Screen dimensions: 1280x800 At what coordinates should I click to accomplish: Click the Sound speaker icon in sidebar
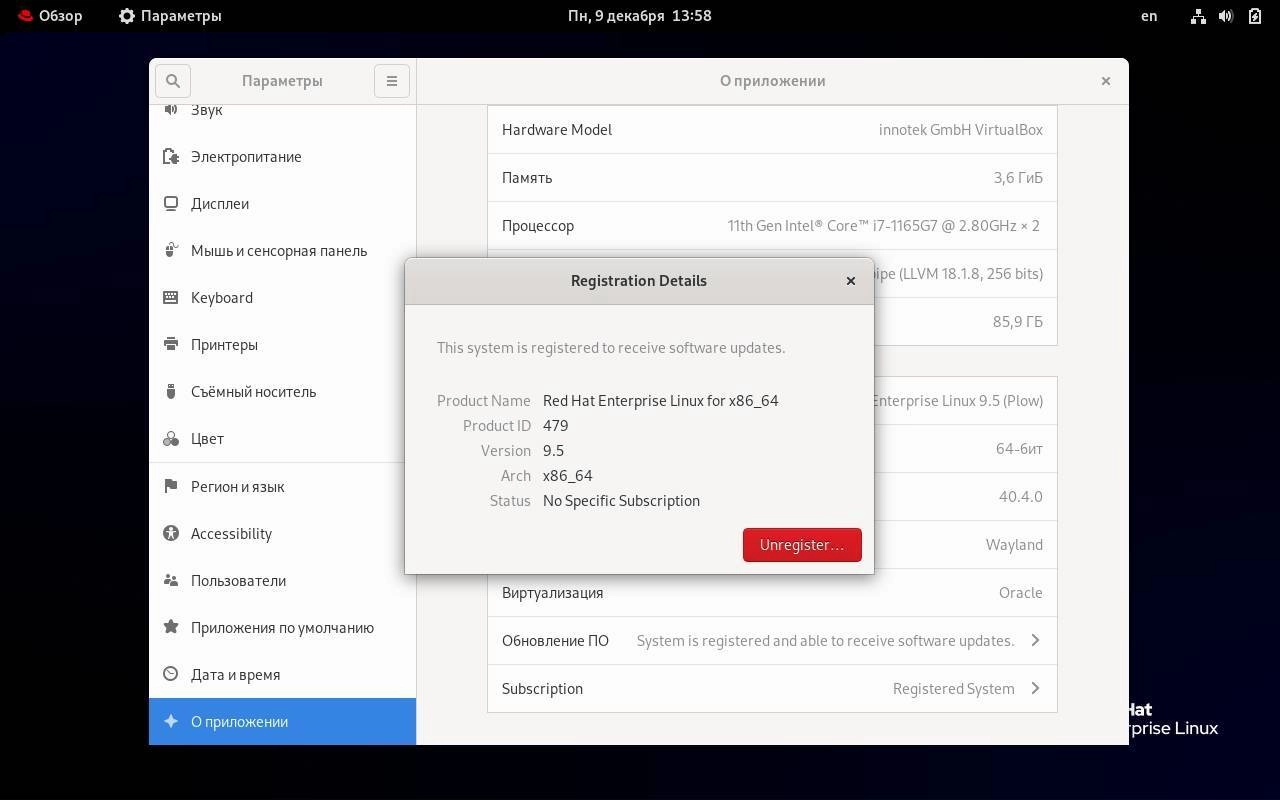click(x=170, y=109)
